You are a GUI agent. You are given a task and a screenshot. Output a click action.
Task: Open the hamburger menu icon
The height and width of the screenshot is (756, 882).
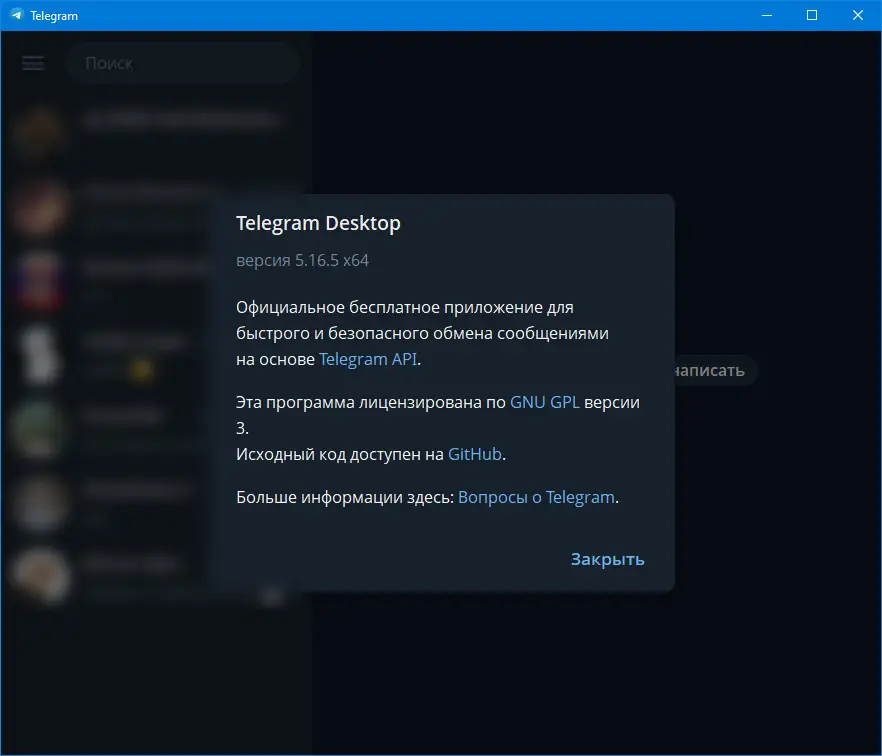coord(33,63)
